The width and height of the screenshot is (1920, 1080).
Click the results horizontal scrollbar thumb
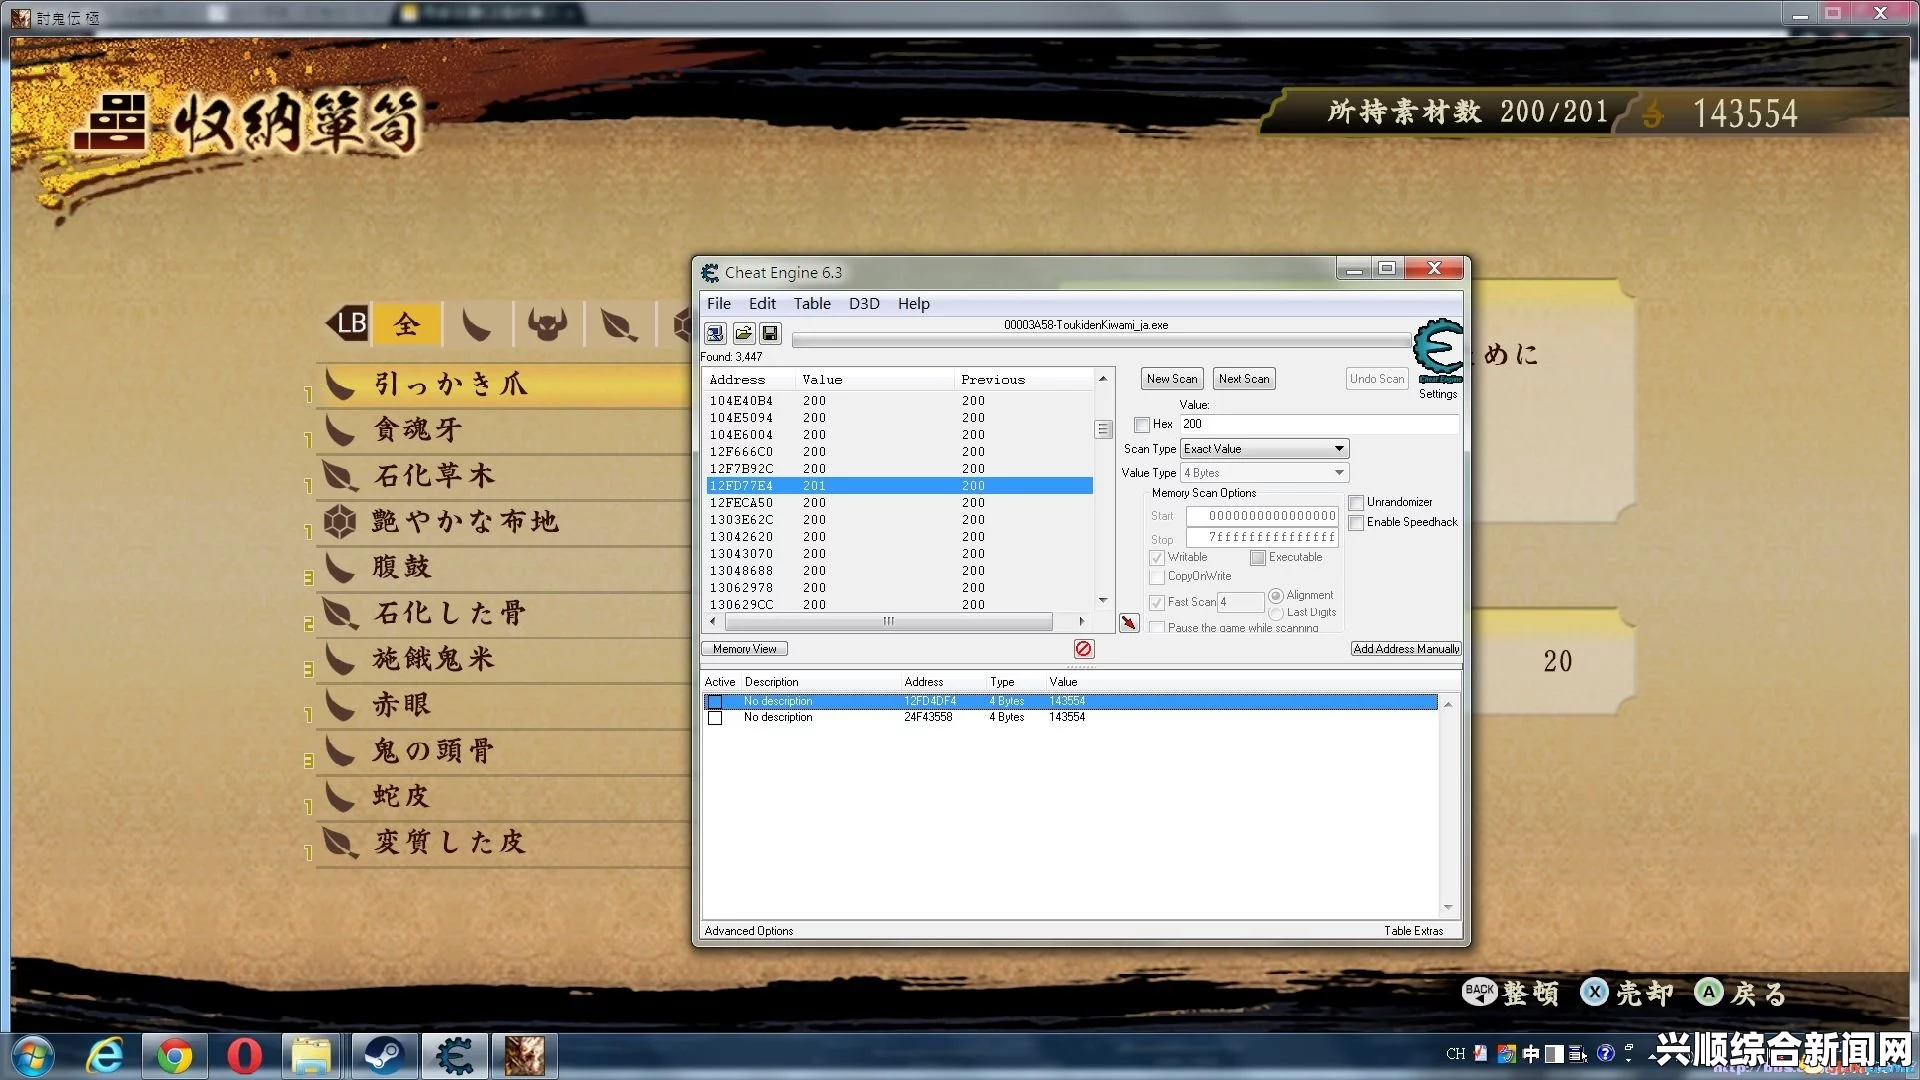[x=888, y=622]
